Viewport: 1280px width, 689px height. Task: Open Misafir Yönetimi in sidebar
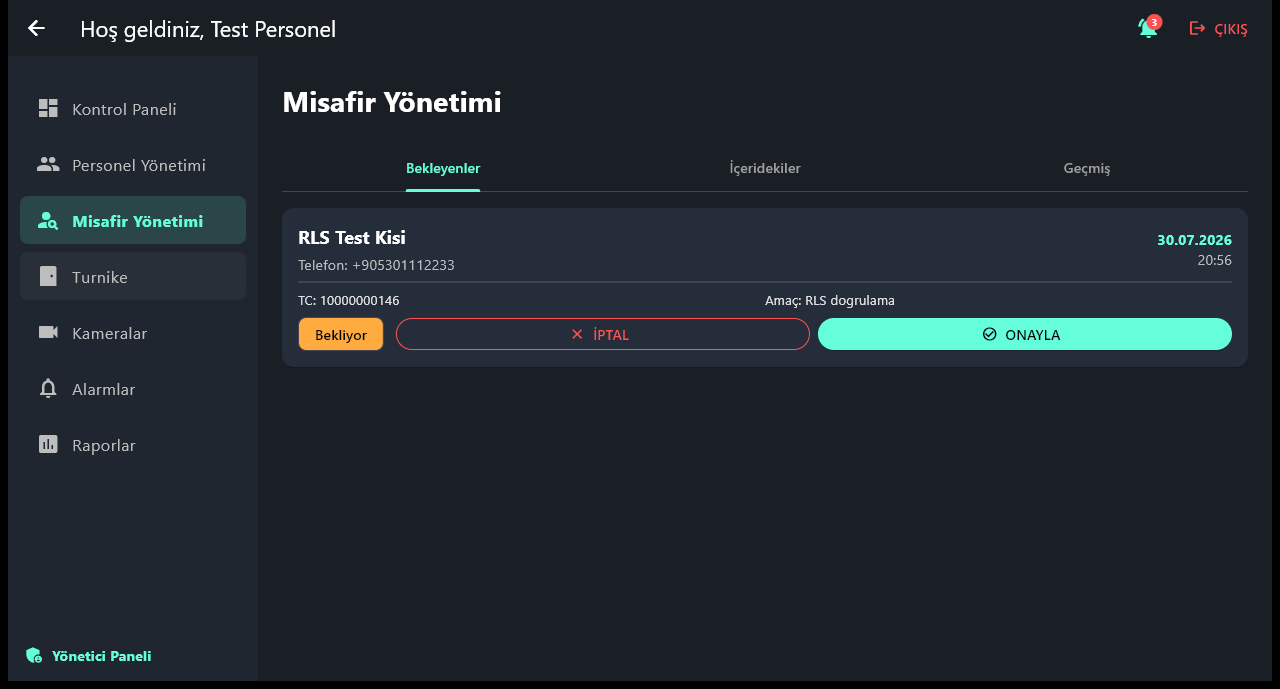133,220
